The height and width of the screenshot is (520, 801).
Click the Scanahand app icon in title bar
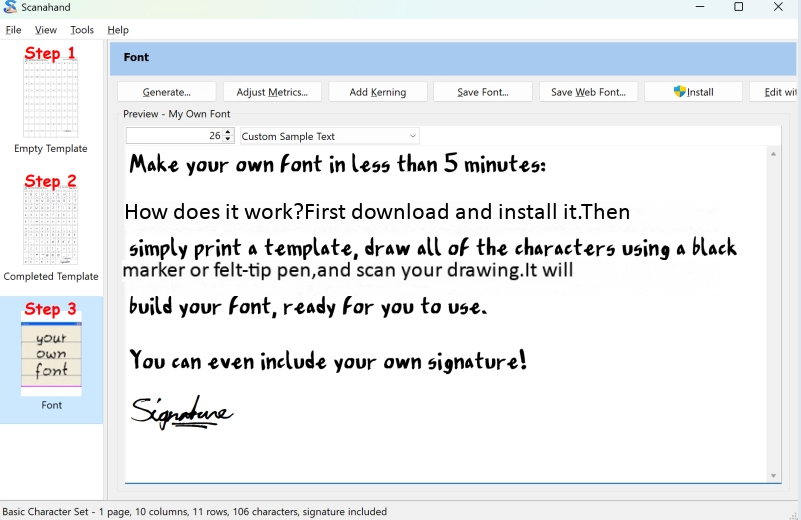(x=10, y=8)
